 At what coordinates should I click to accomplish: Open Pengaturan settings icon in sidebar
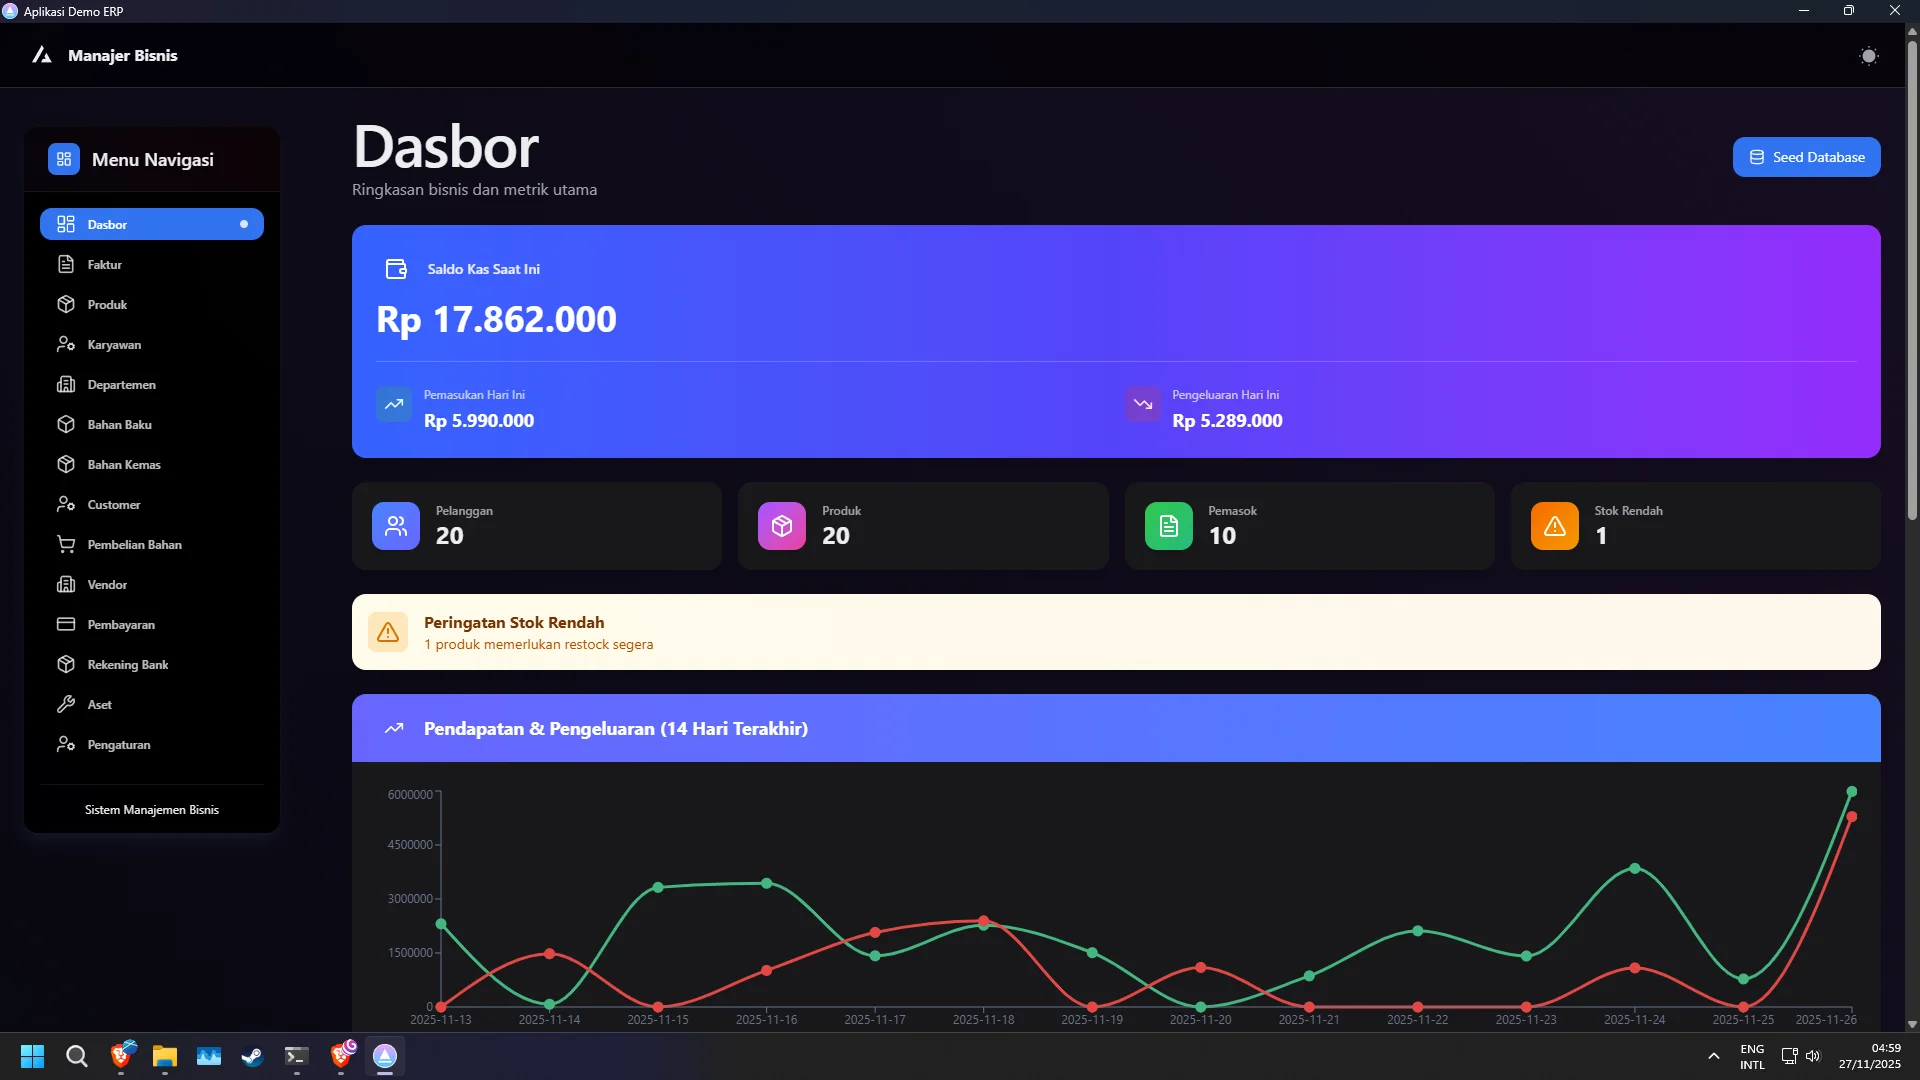point(66,745)
